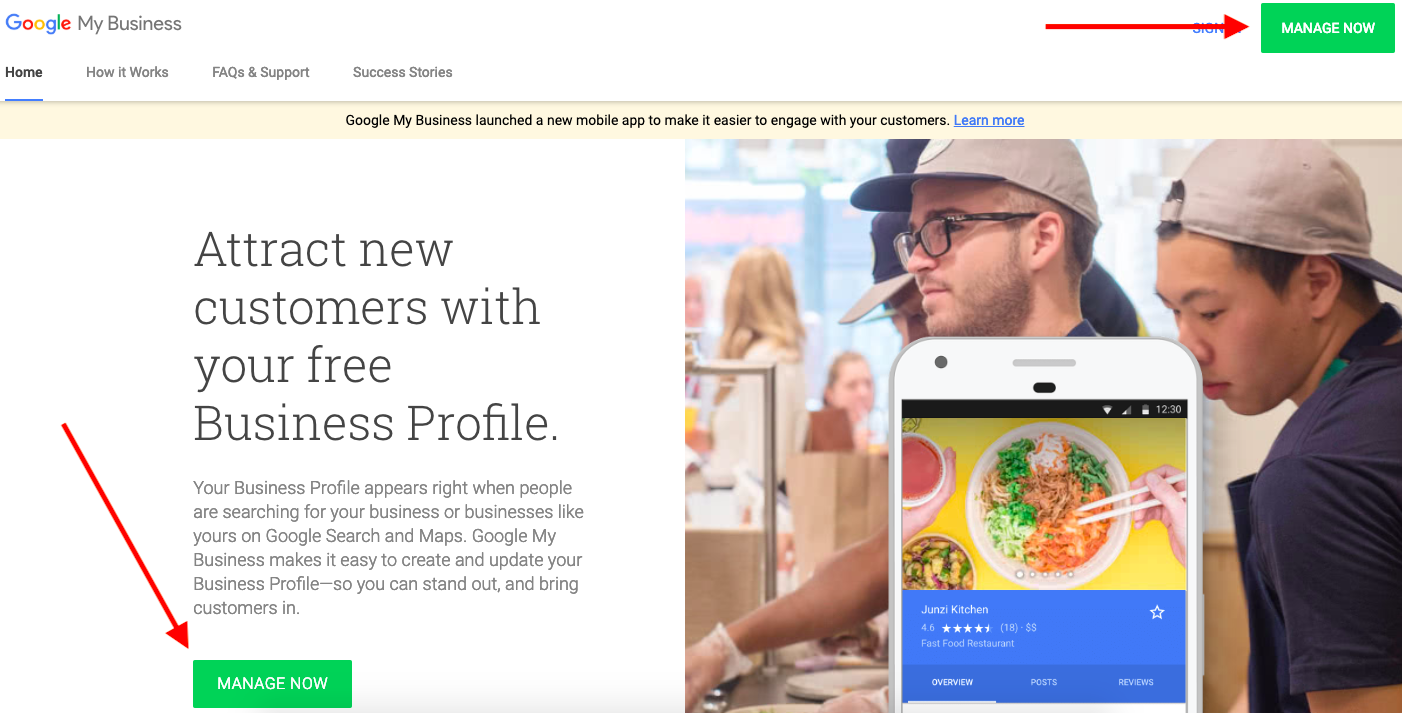Viewport: 1402px width, 713px height.
Task: Click the Junzi Kitchen business name
Action: coord(955,609)
